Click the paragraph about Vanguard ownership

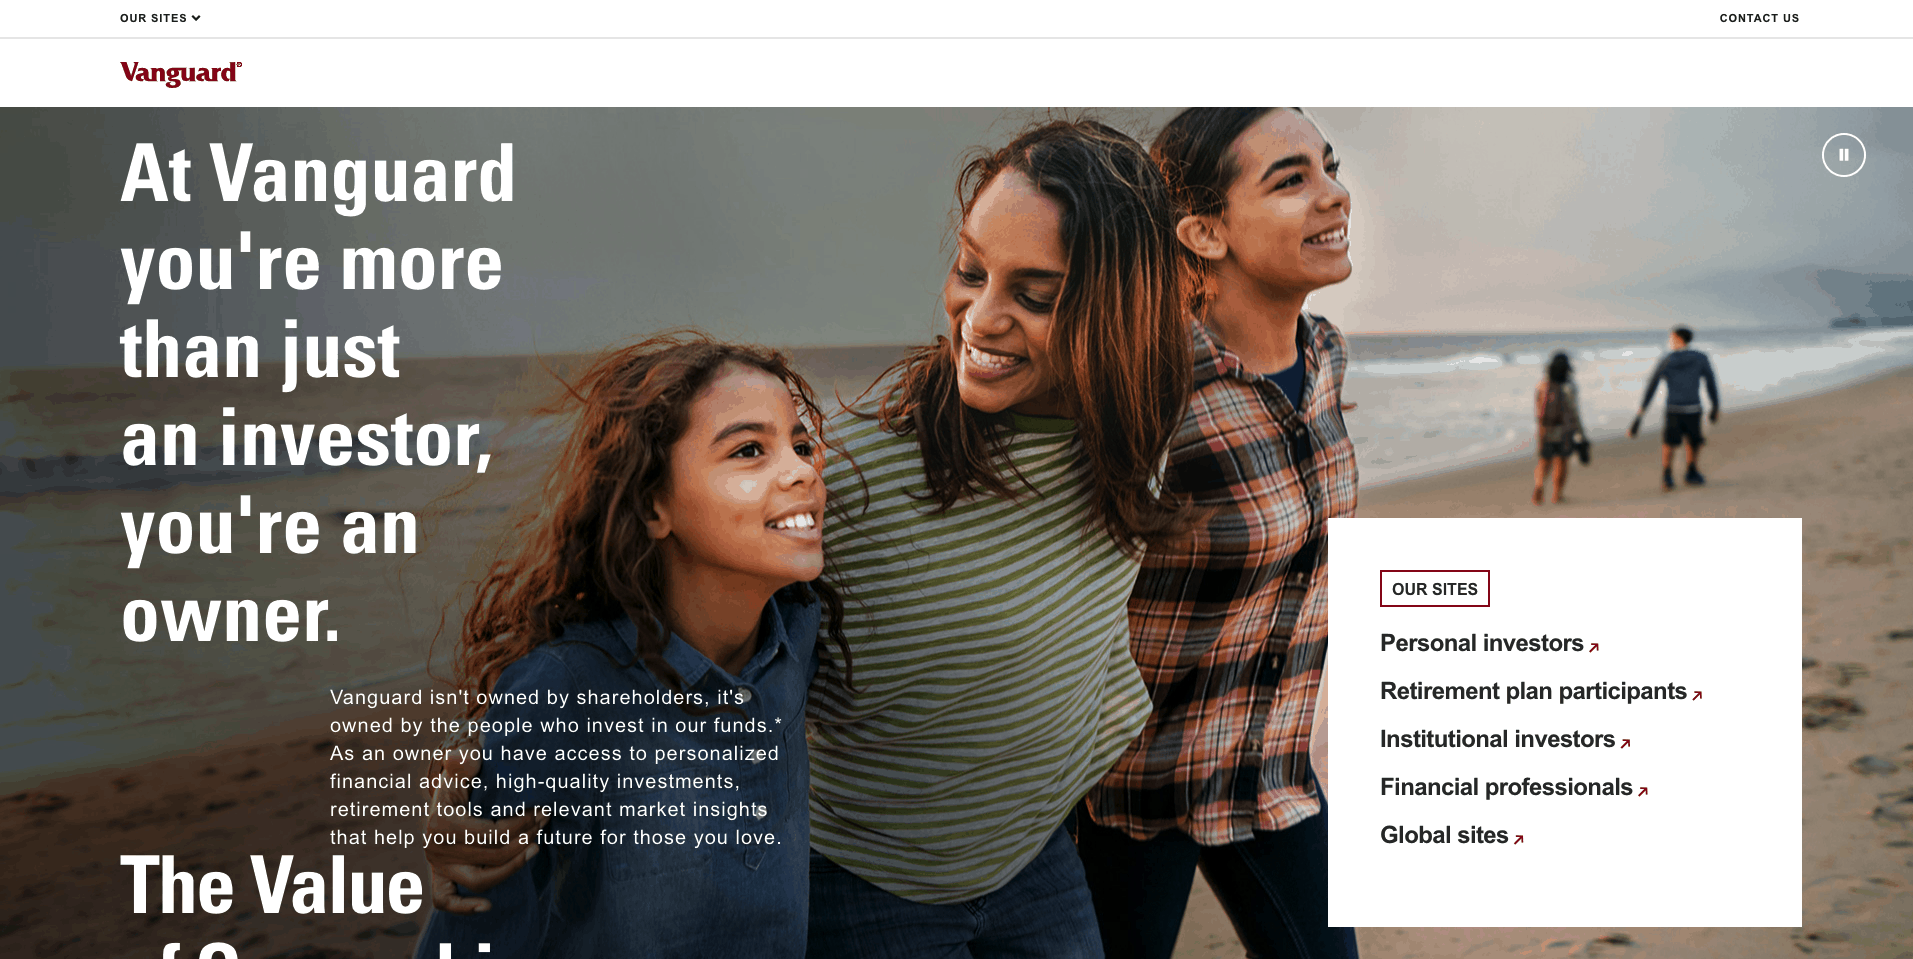tap(556, 767)
